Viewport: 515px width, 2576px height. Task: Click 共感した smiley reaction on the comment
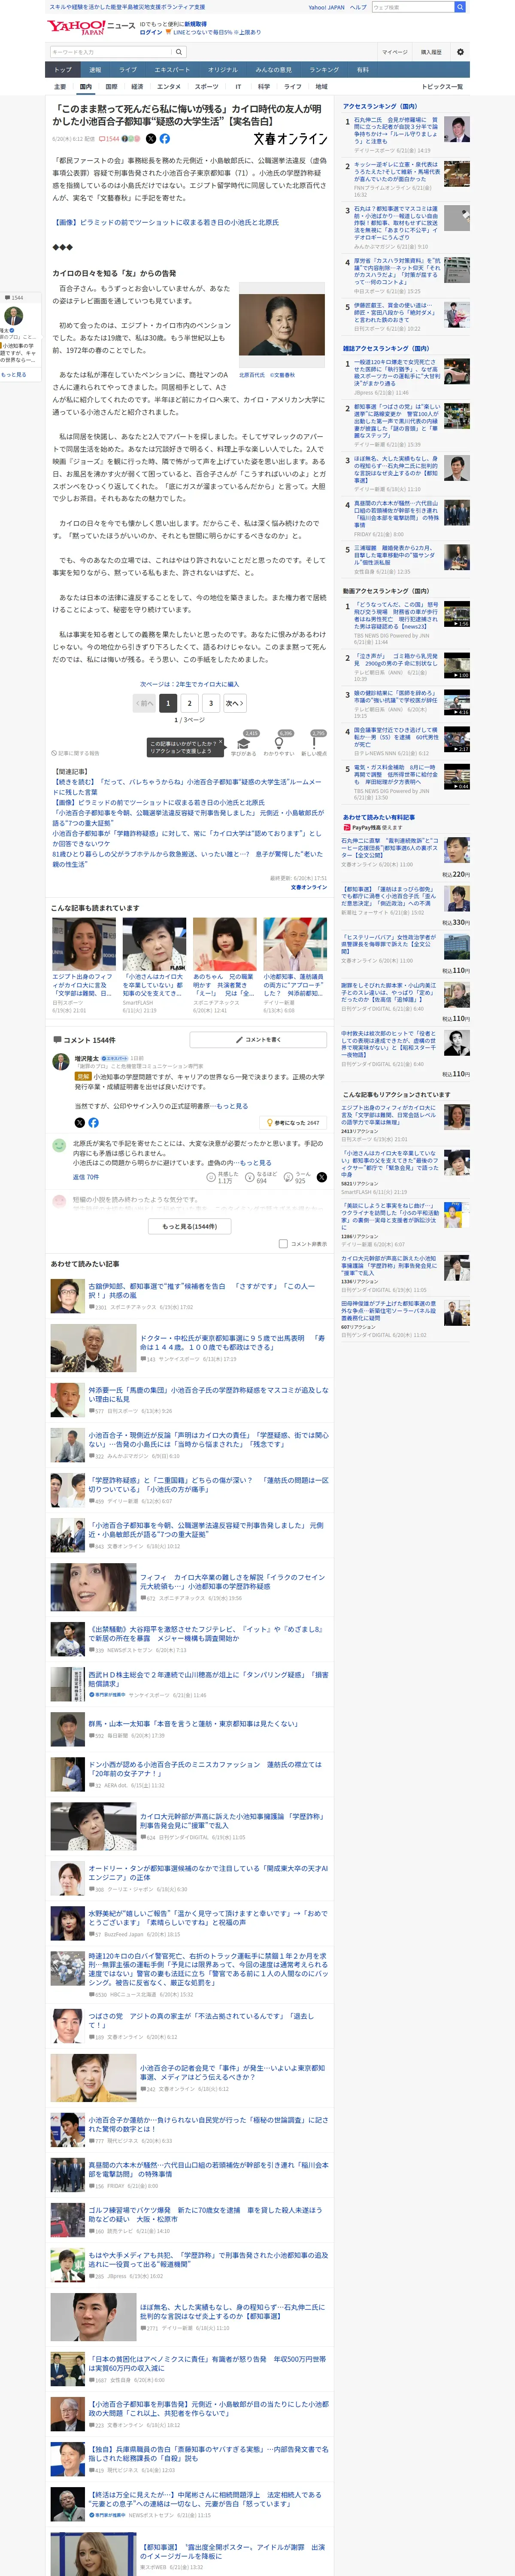pos(211,1177)
